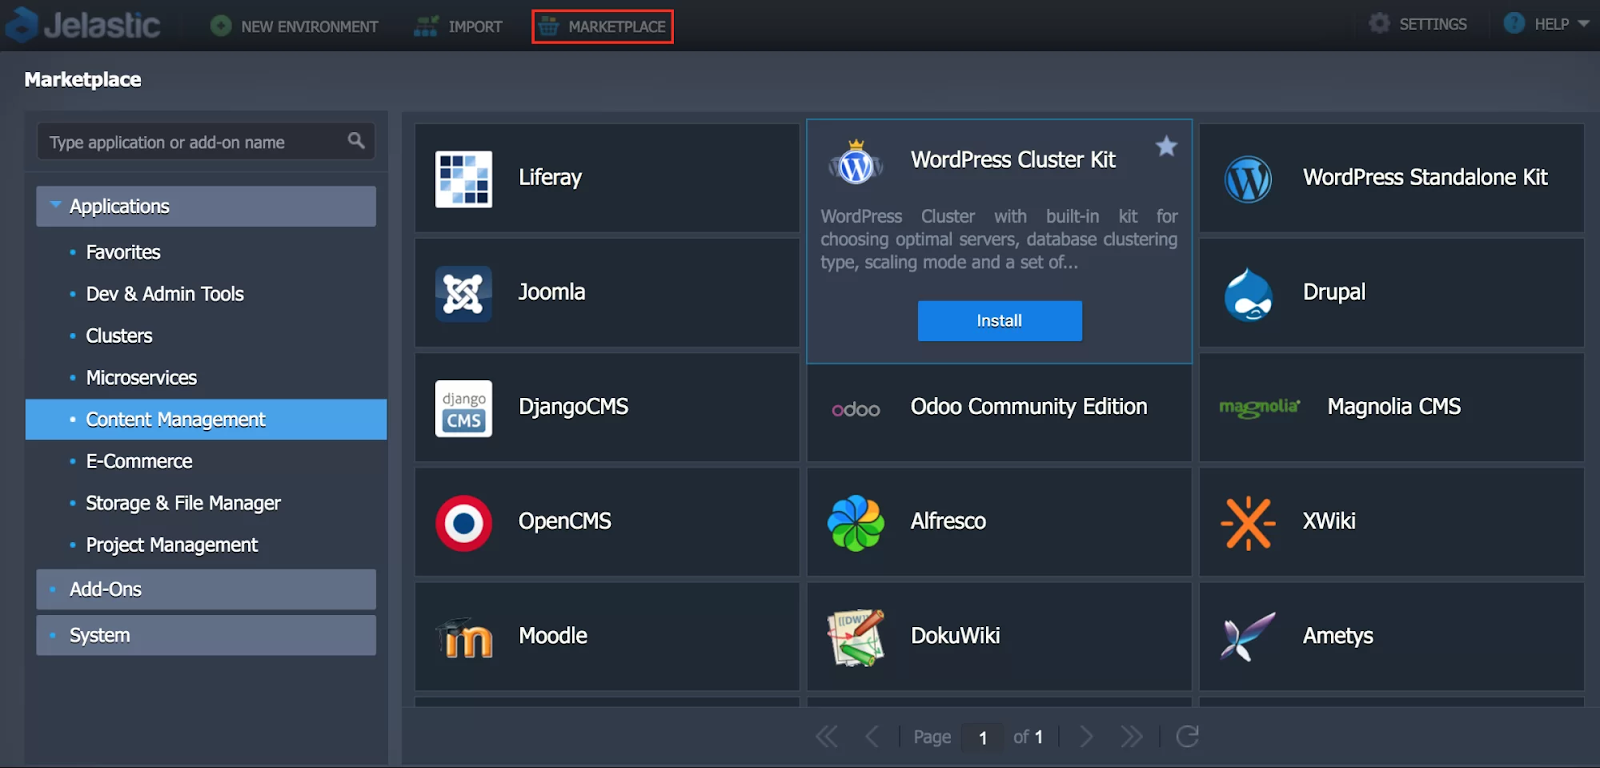The height and width of the screenshot is (768, 1600).
Task: Open the Help dropdown arrow
Action: (1583, 24)
